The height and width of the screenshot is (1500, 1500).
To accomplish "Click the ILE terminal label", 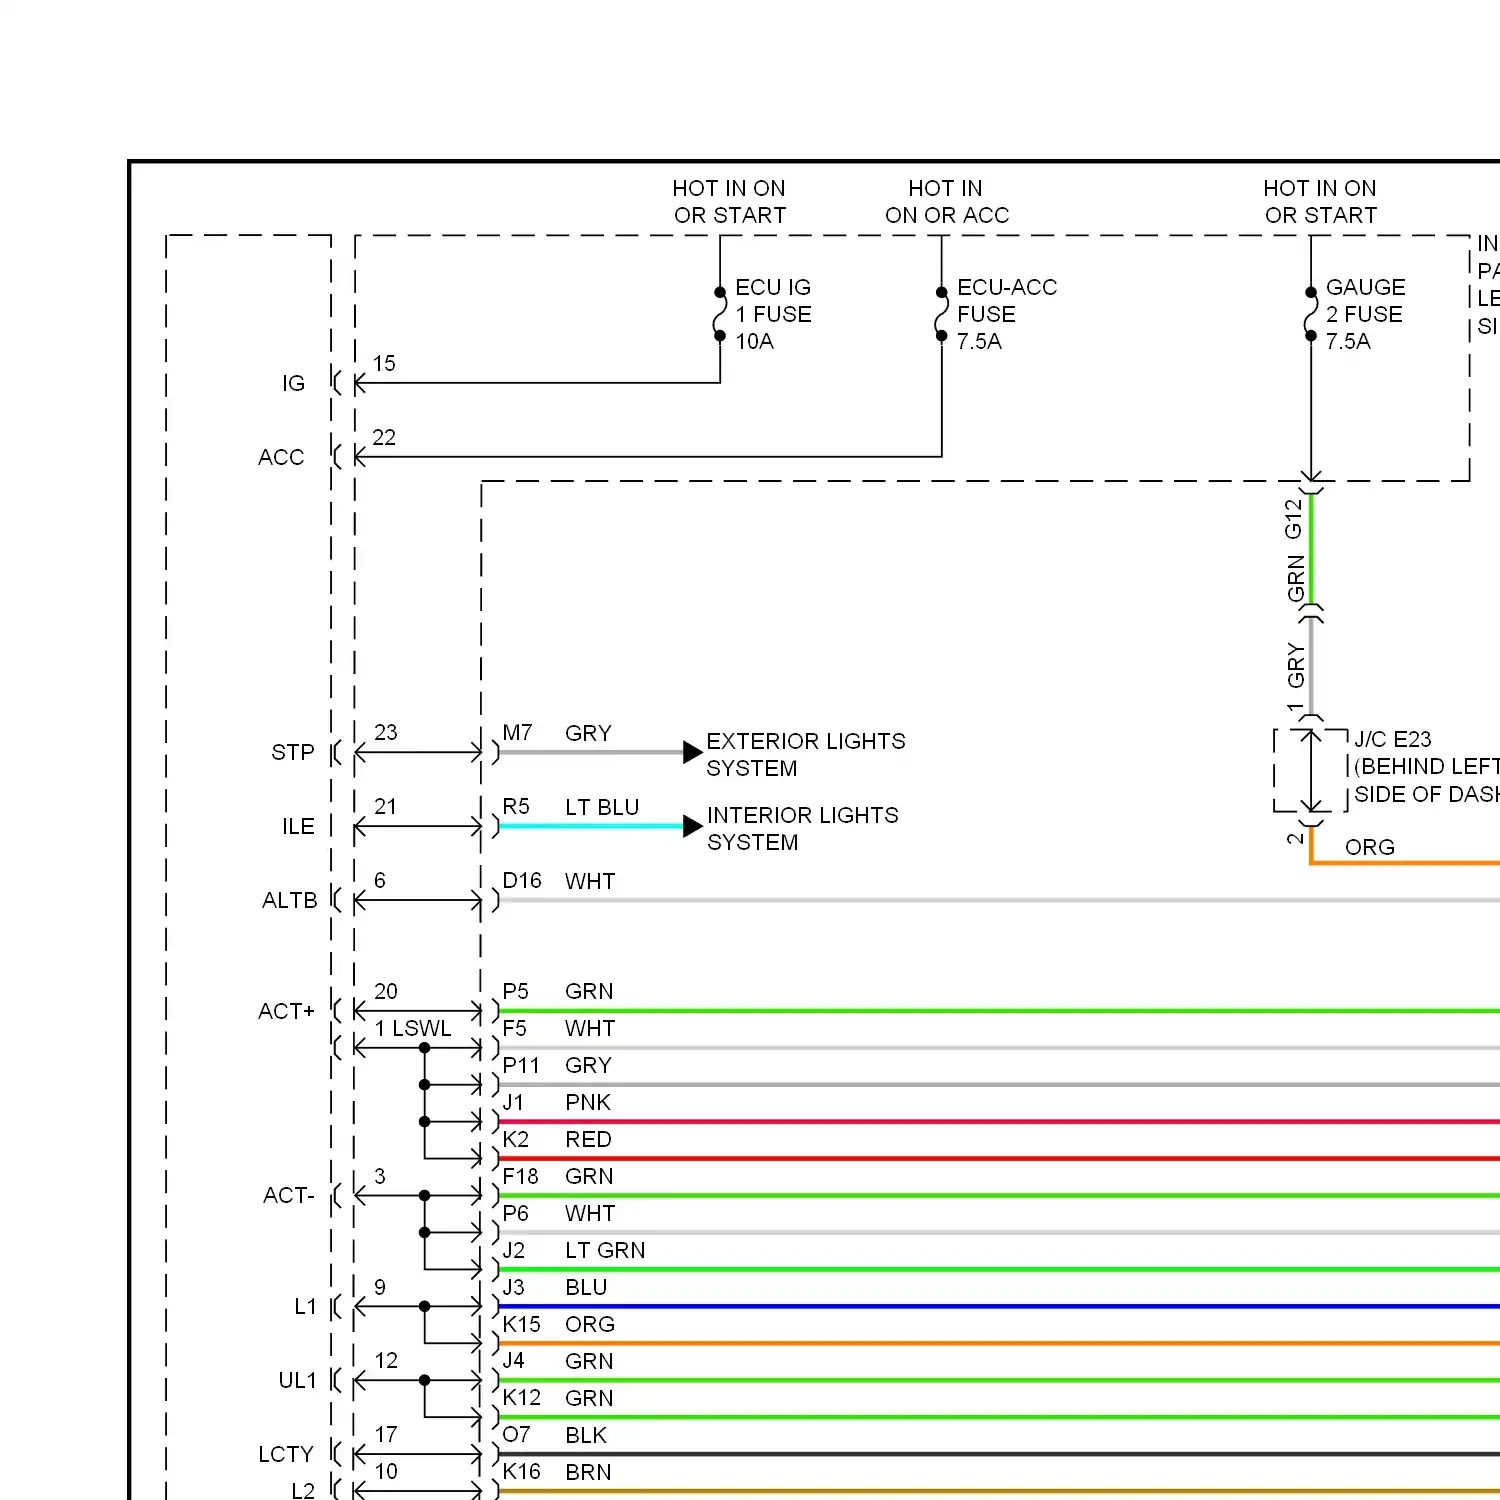I will pyautogui.click(x=298, y=826).
